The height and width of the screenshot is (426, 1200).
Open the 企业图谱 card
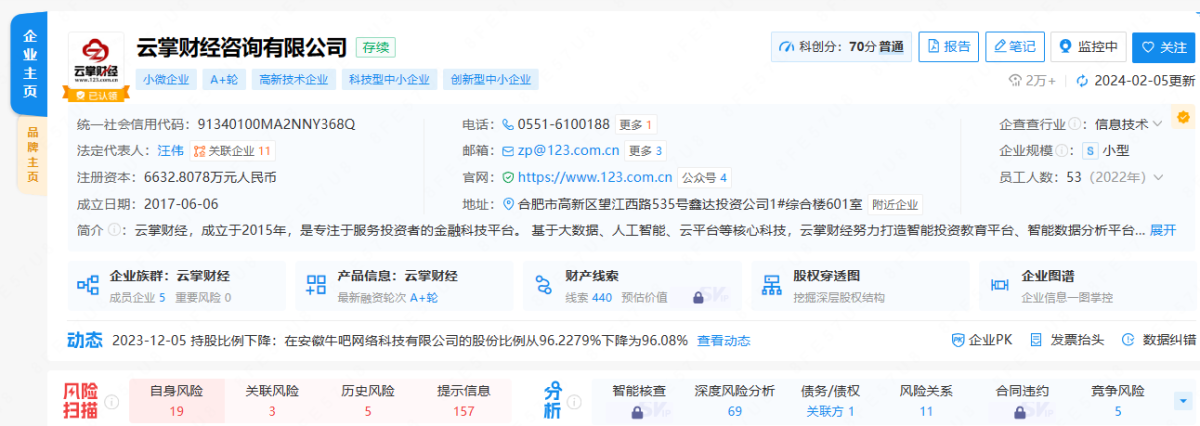(x=1088, y=285)
